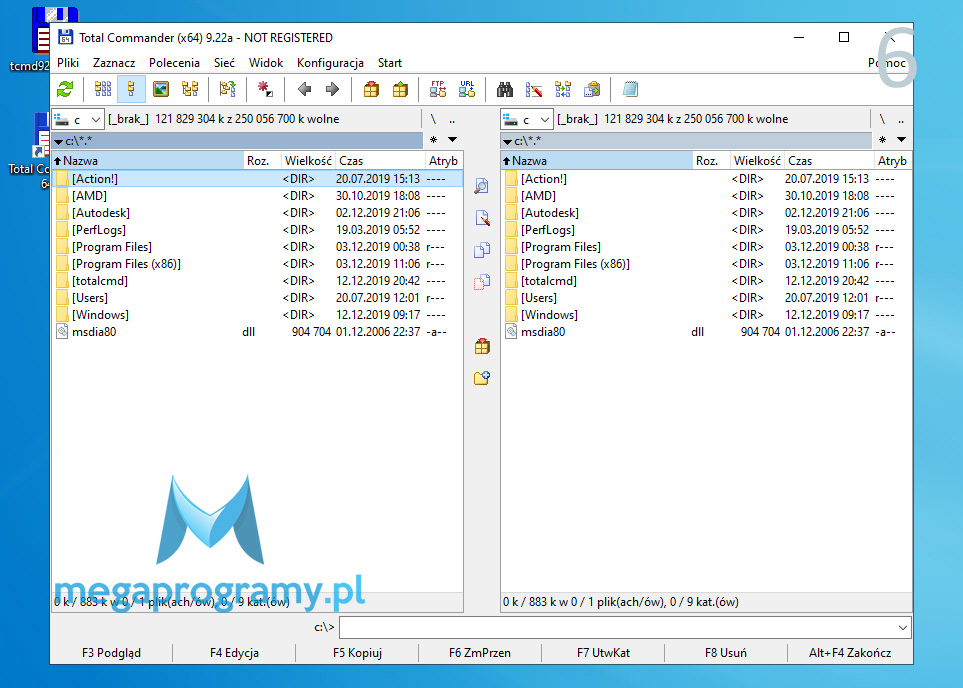Open the left panel directory history arrow
This screenshot has height=688, width=963.
pyautogui.click(x=453, y=140)
